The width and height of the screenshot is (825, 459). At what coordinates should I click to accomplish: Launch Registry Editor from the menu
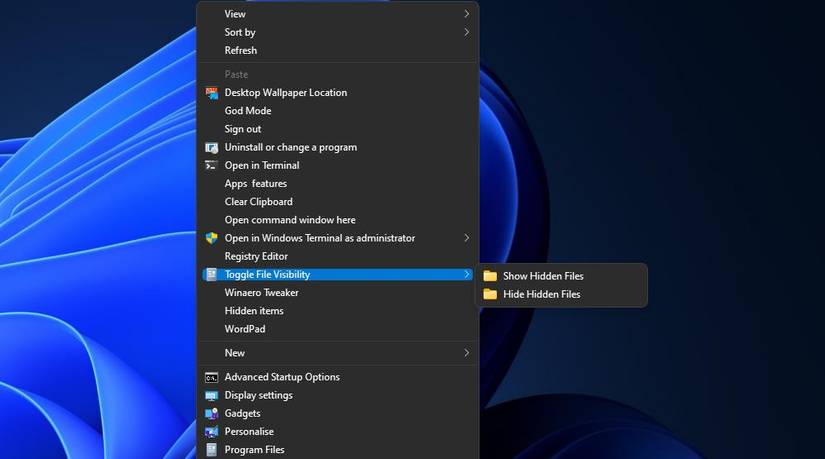point(338,256)
